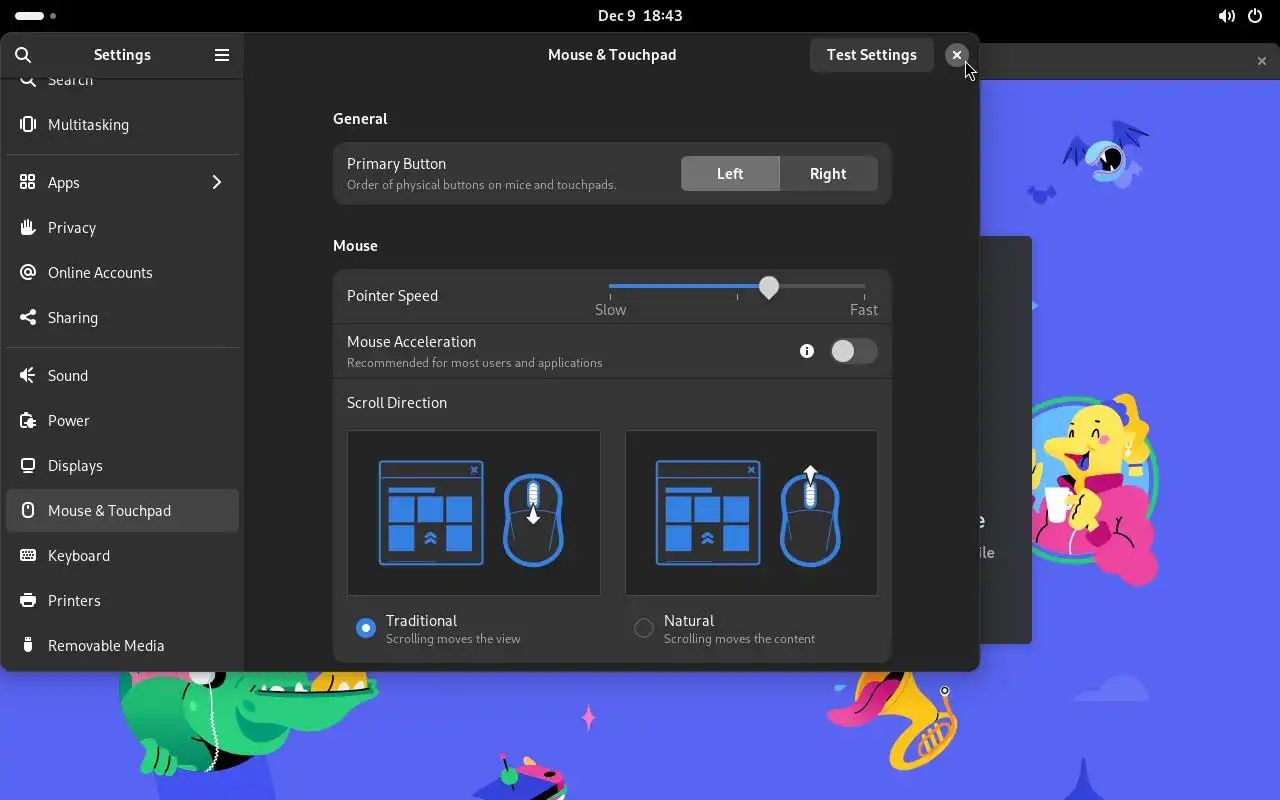Click the Removable Media drive icon
This screenshot has height=800, width=1280.
[x=28, y=646]
